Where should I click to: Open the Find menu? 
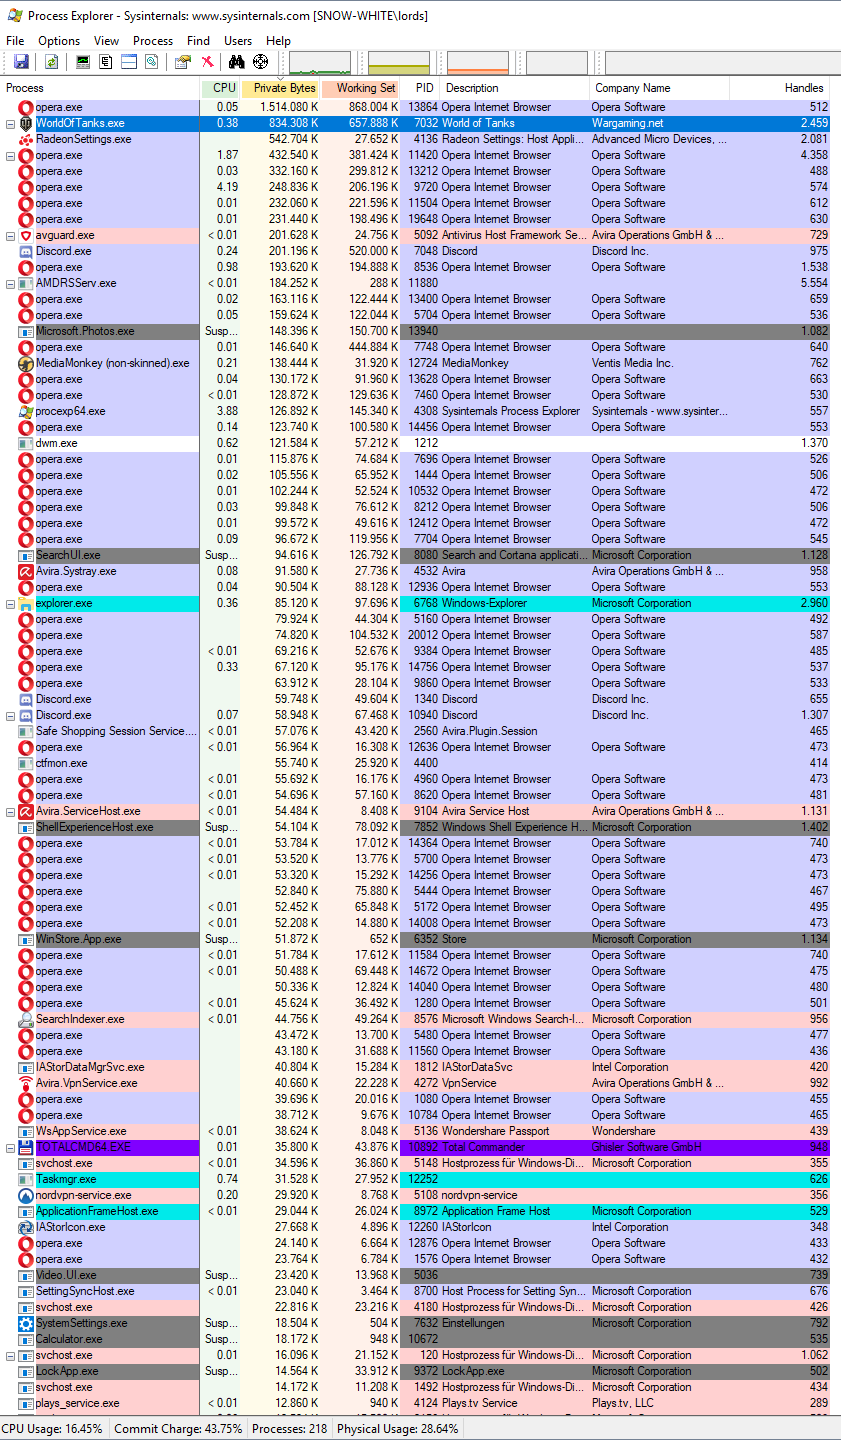(x=198, y=41)
